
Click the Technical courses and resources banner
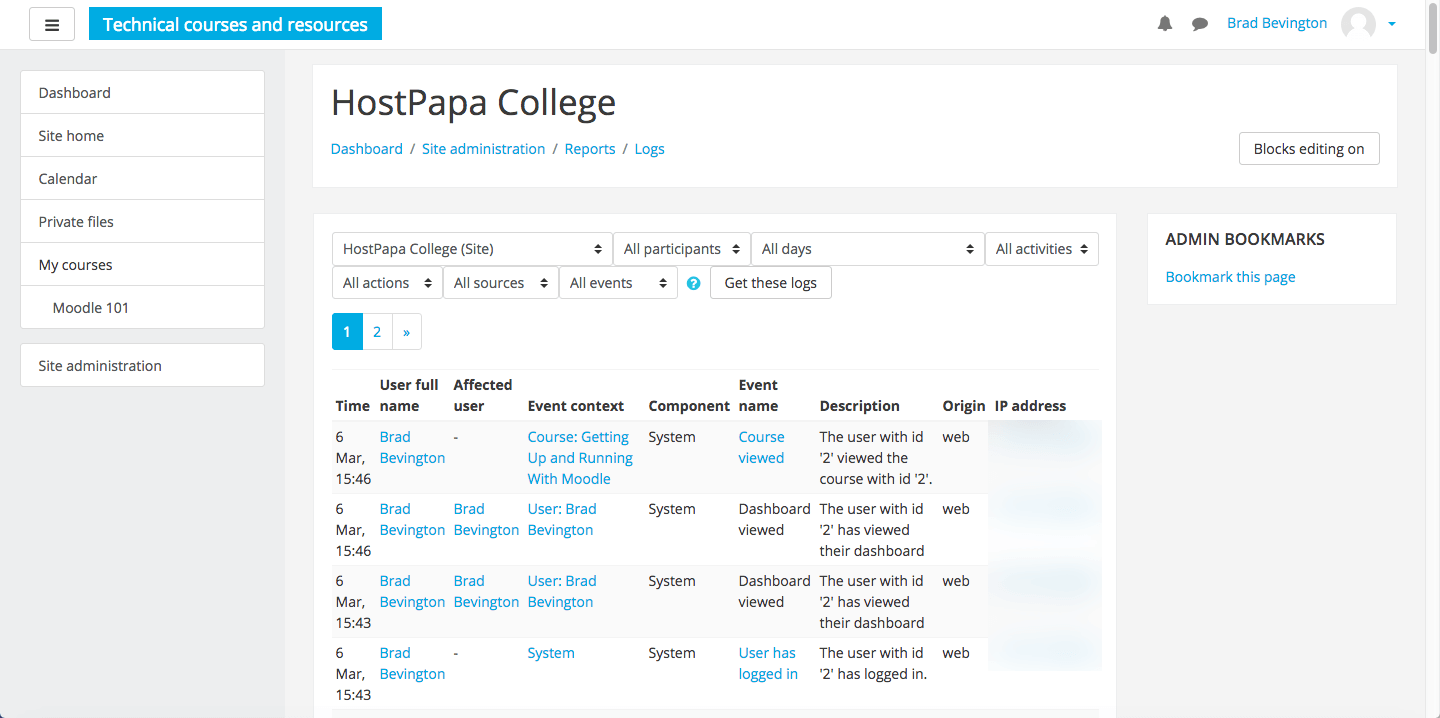[235, 24]
